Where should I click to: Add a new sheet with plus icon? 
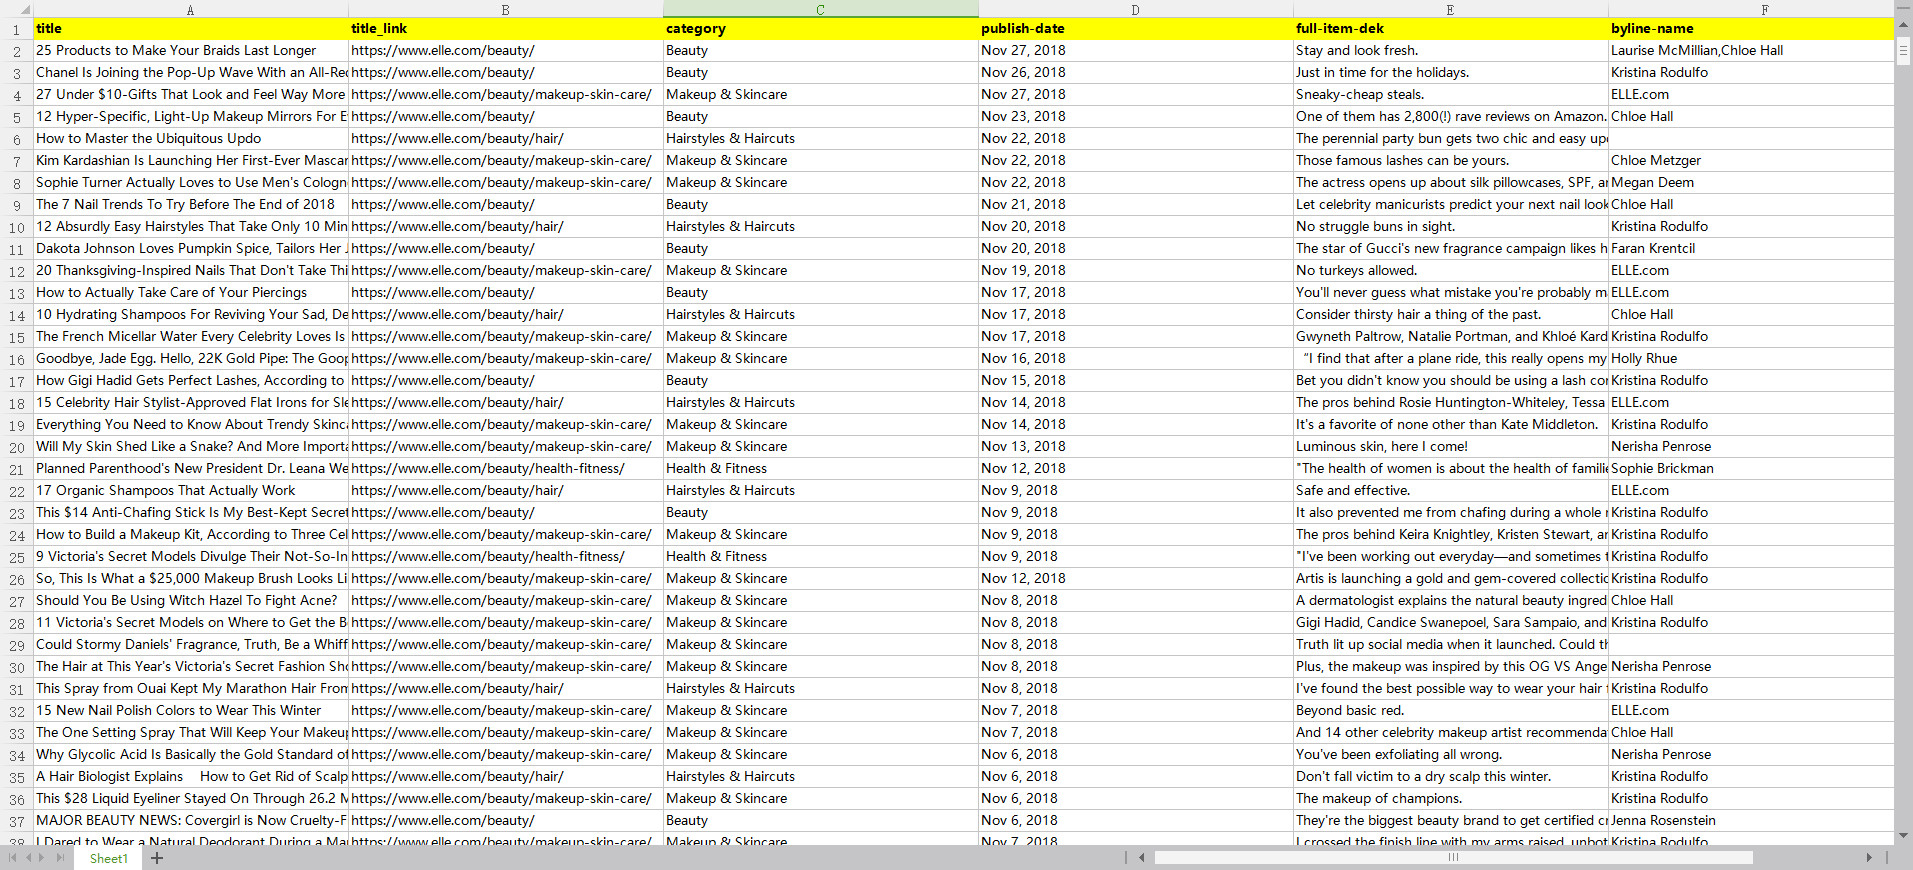[157, 858]
